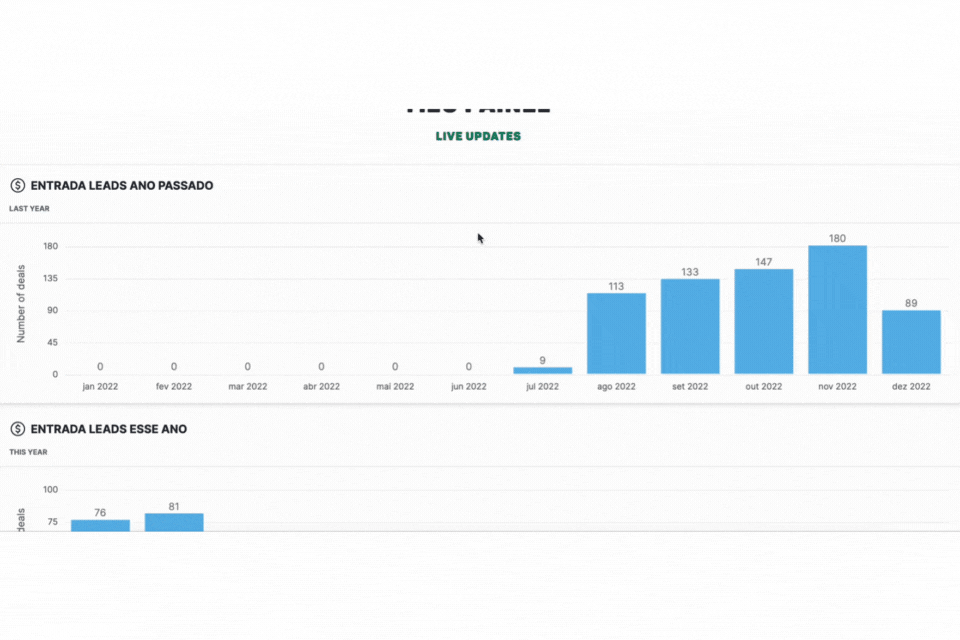Click the bar labeled 76 in this year's chart
The height and width of the screenshot is (640, 960).
(100, 525)
